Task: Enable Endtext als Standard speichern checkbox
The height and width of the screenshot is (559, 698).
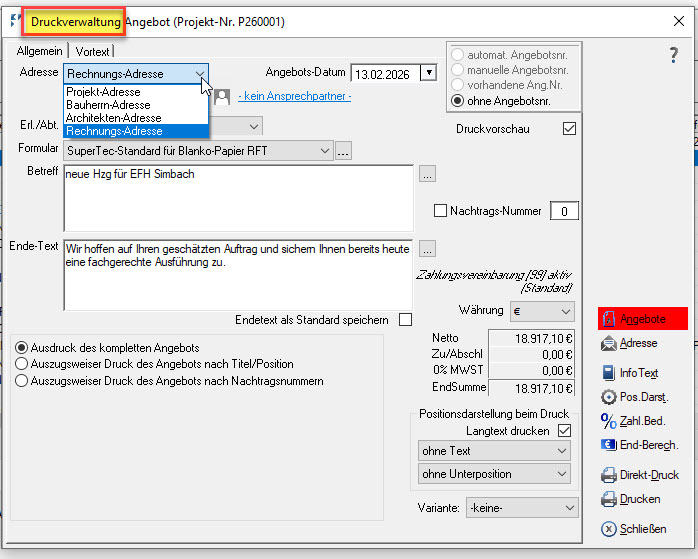Action: pyautogui.click(x=405, y=320)
